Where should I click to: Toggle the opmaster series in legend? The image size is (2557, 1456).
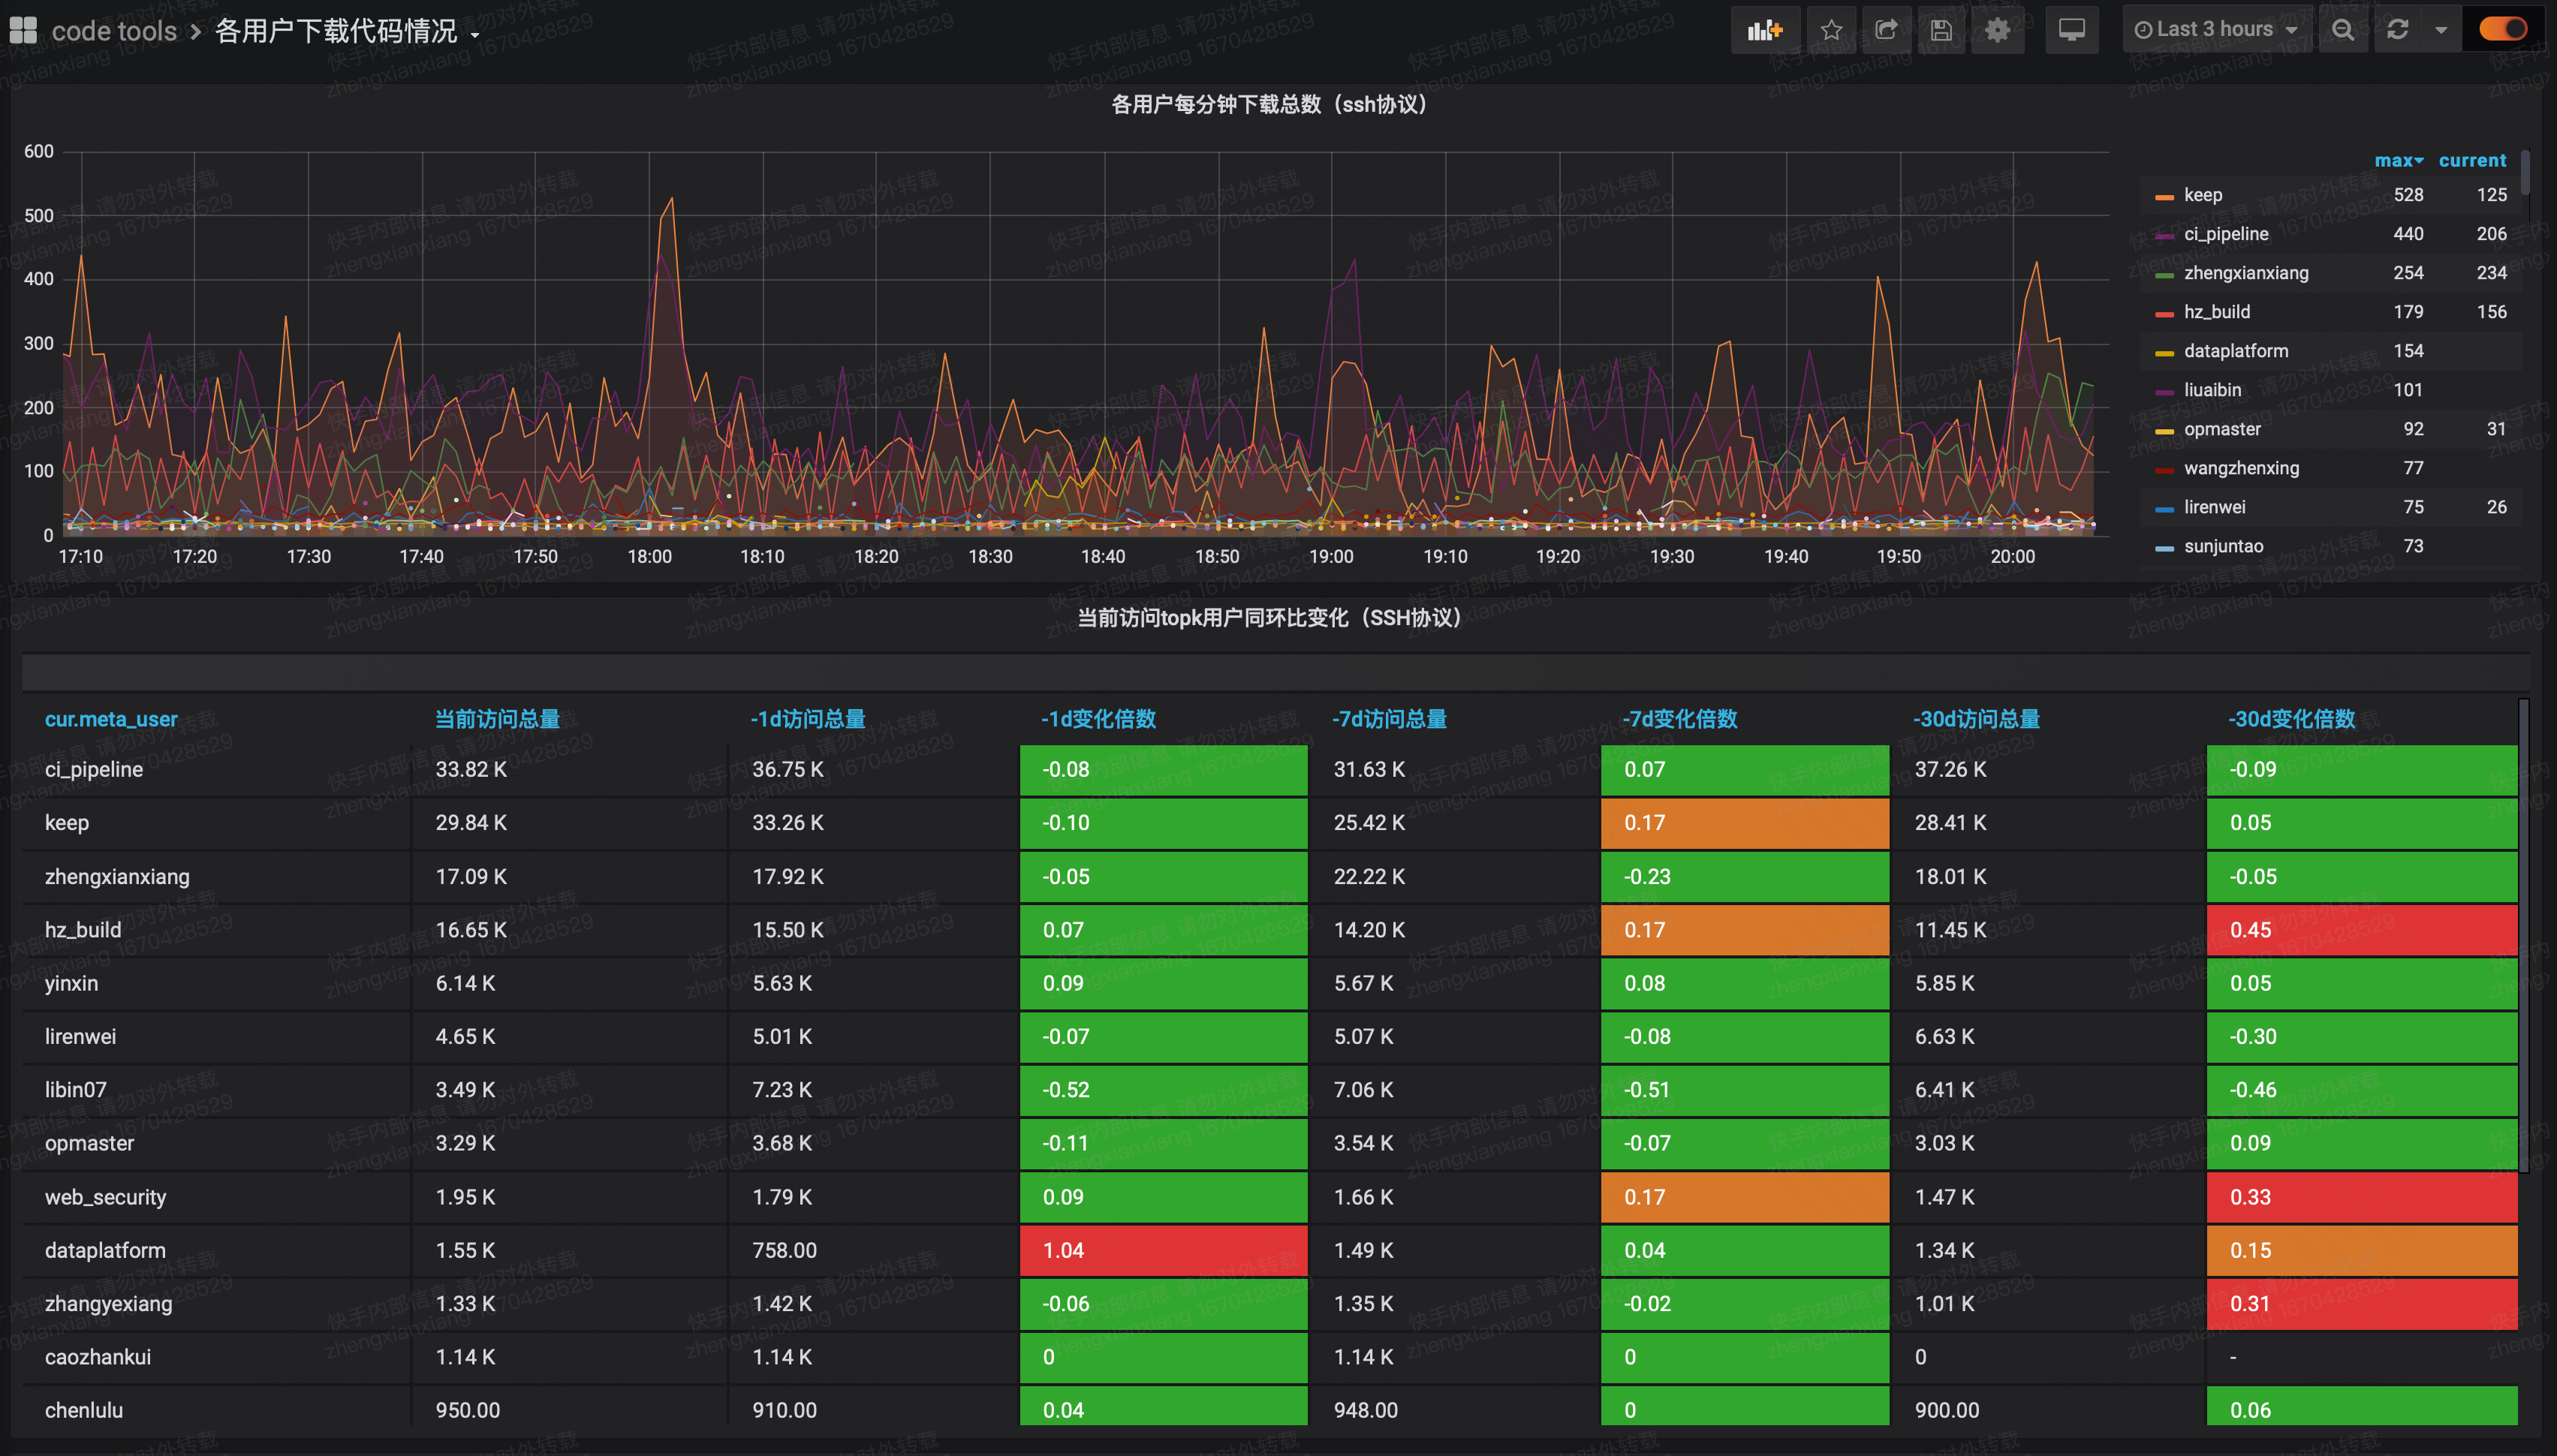2222,429
